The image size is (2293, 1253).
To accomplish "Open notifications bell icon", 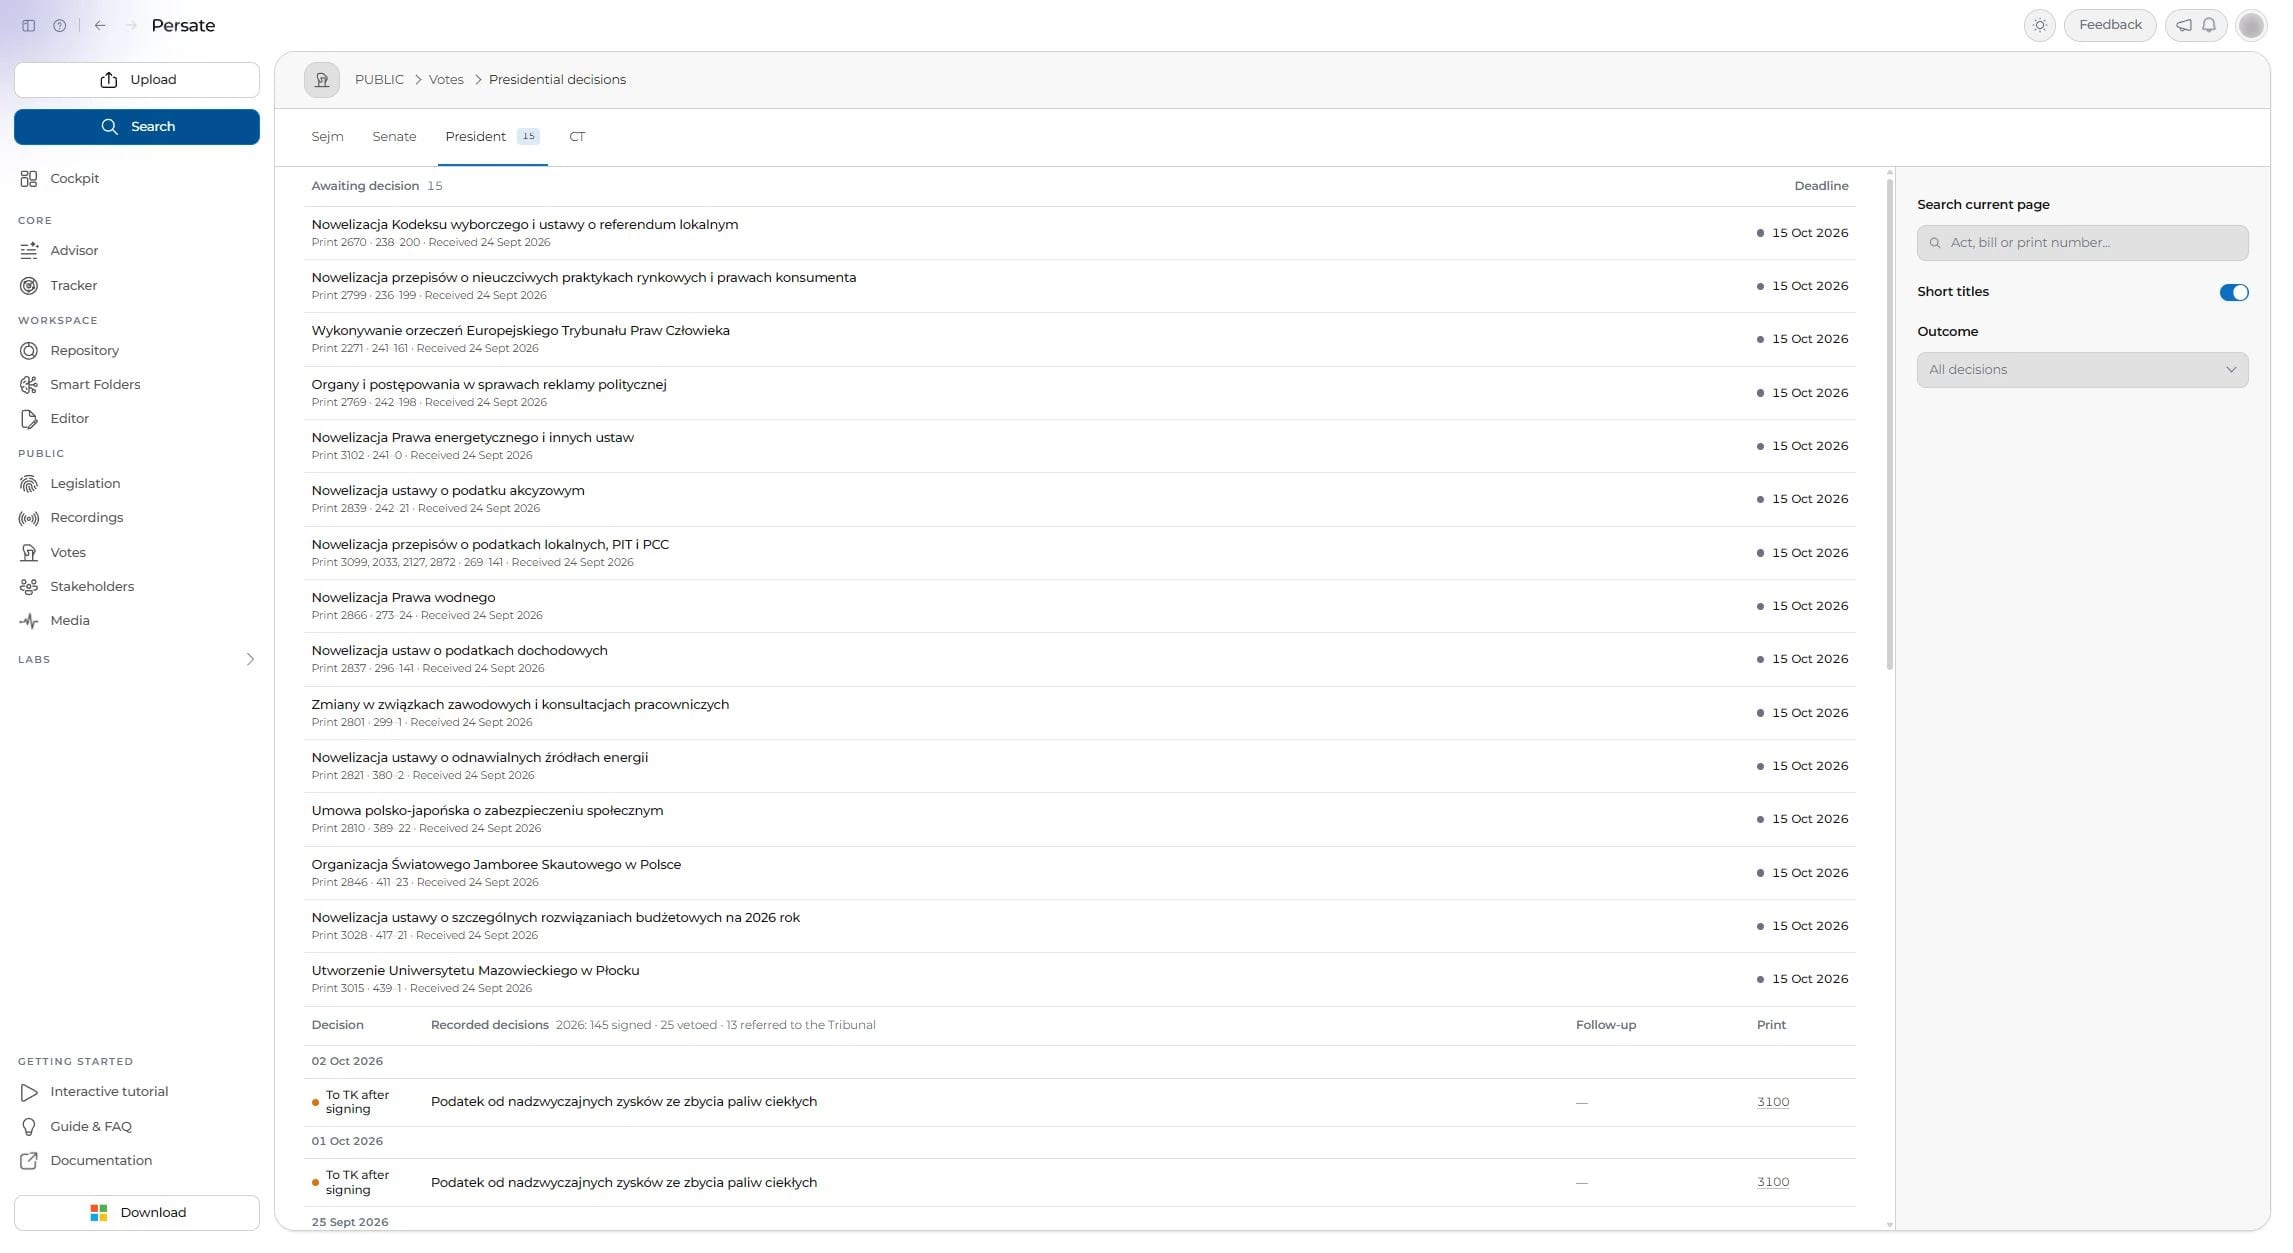I will [2209, 25].
